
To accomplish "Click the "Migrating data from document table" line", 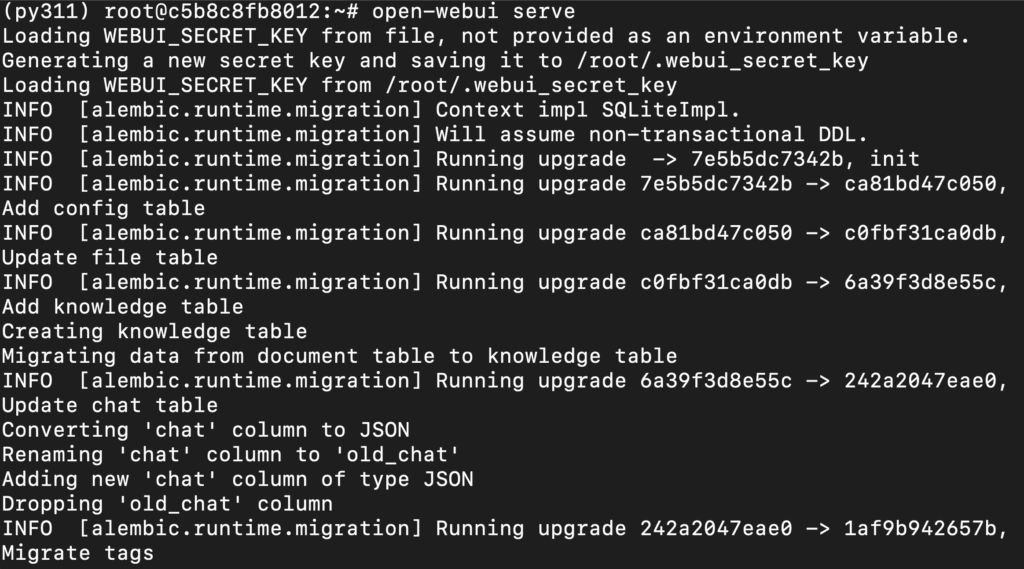I will click(339, 356).
